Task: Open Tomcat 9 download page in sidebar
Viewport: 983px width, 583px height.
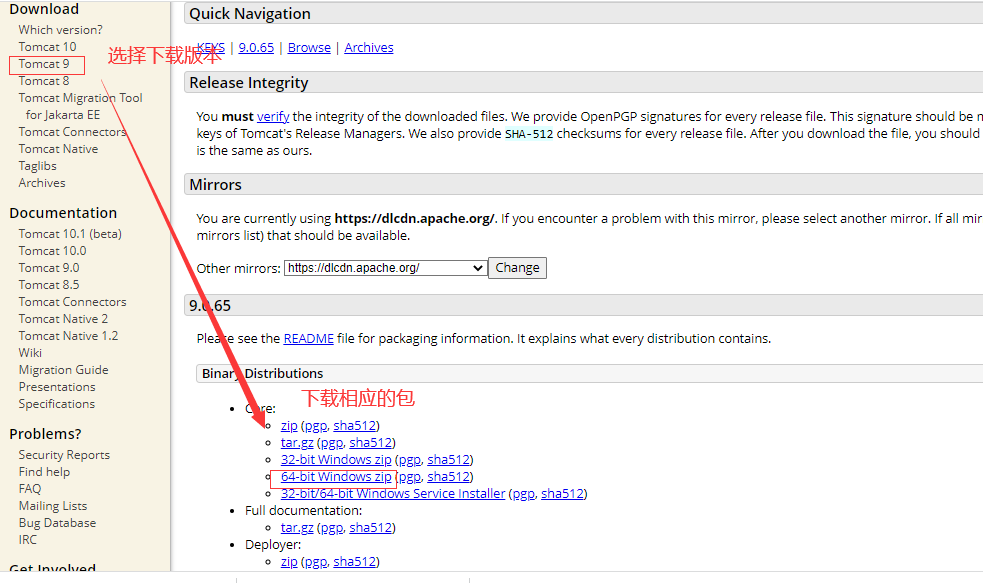Action: (44, 64)
